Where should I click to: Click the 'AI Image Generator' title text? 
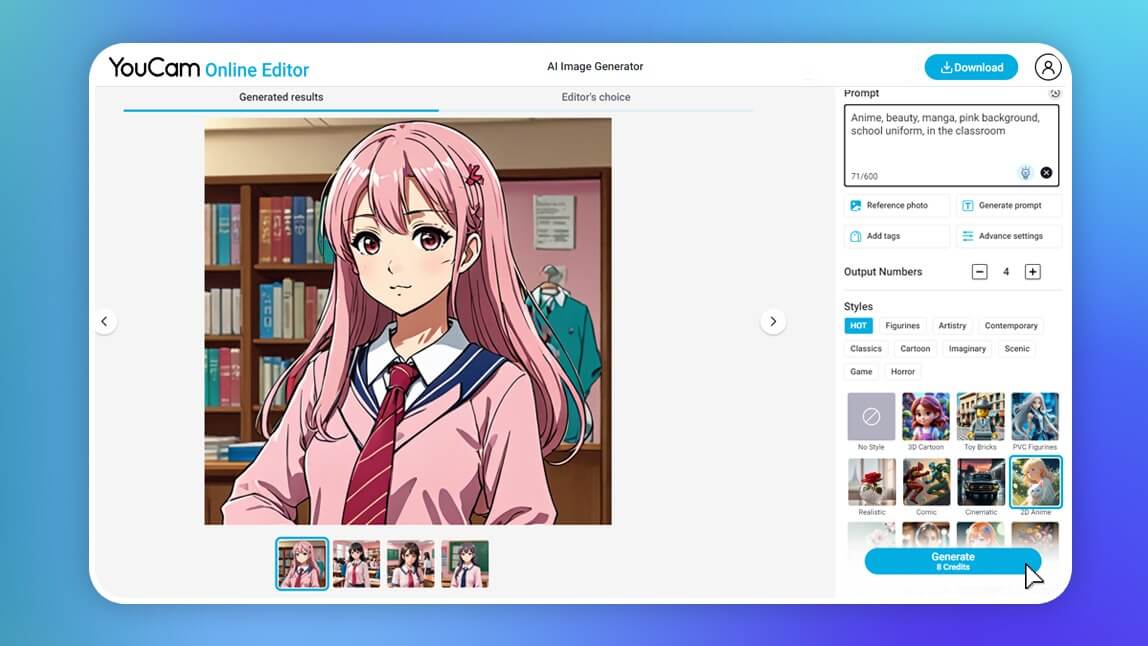click(x=595, y=67)
